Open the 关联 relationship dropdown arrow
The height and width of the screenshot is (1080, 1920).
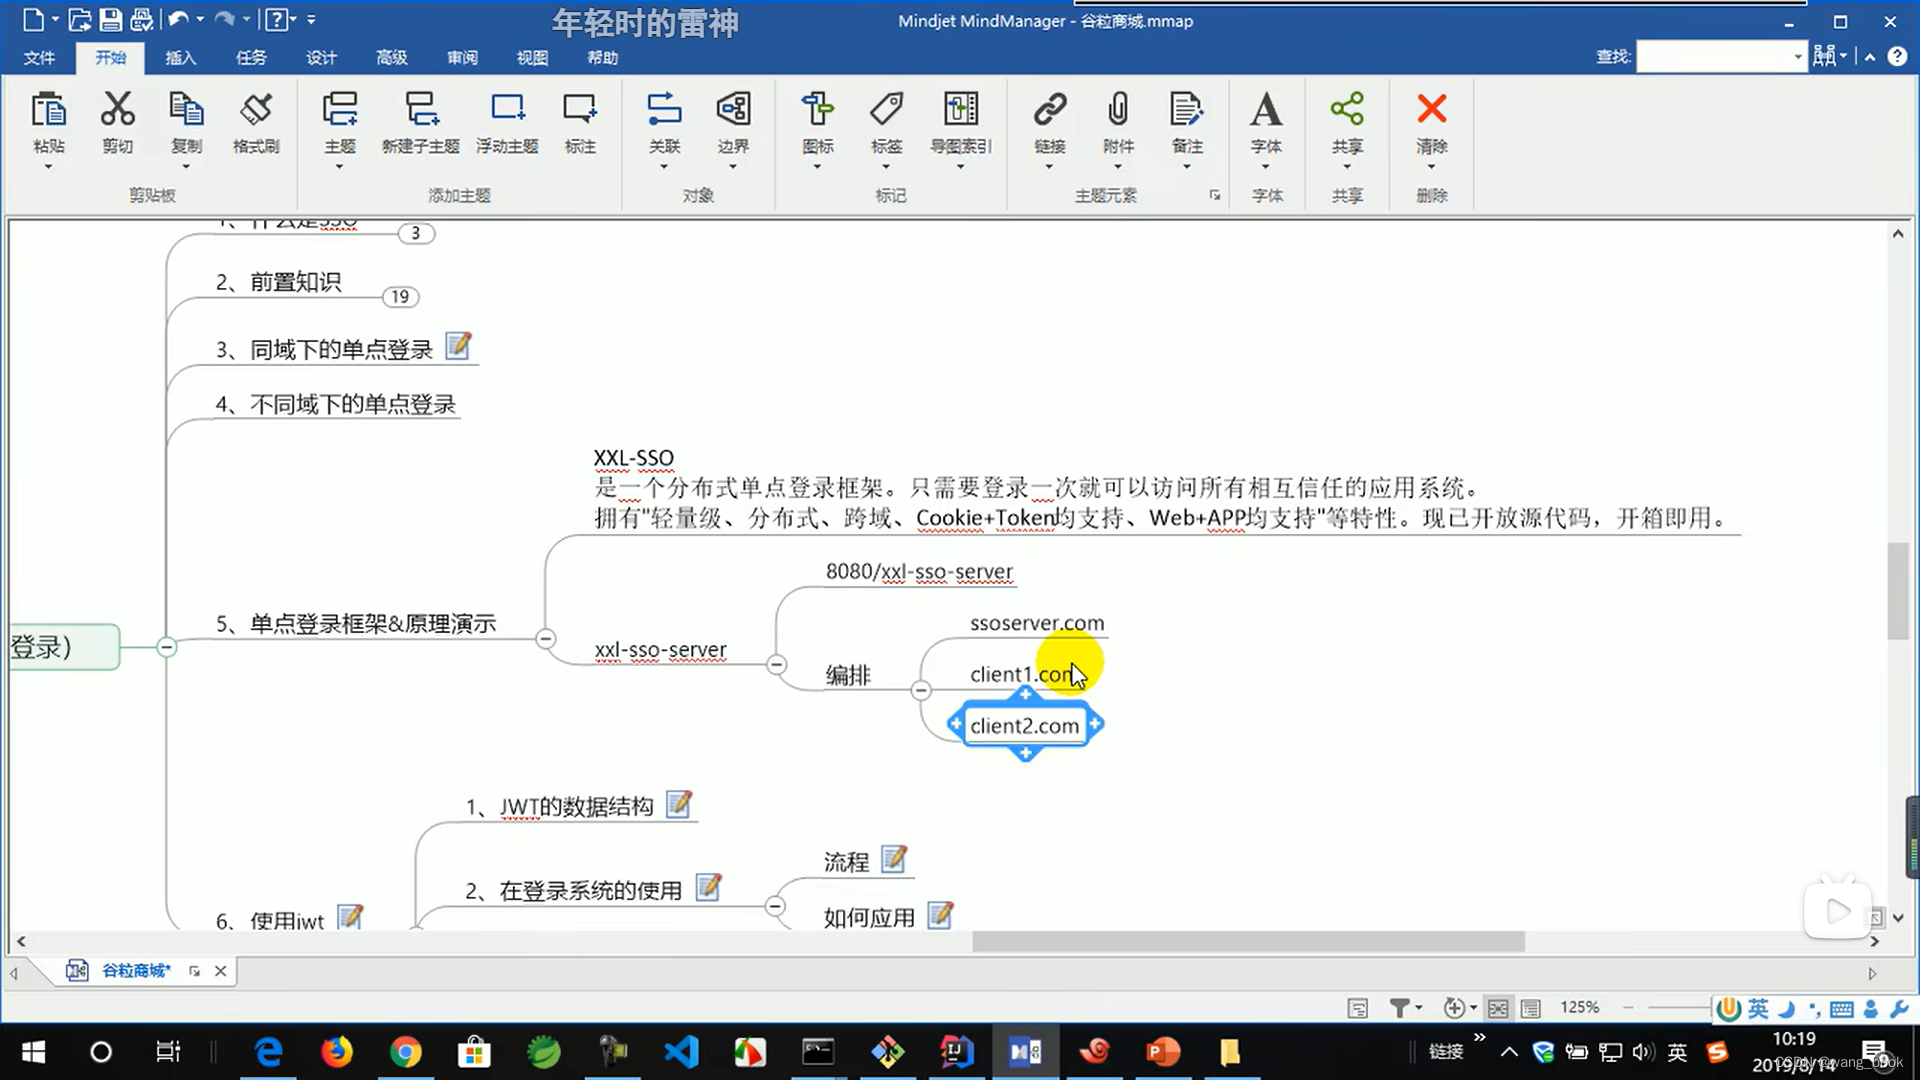tap(664, 167)
